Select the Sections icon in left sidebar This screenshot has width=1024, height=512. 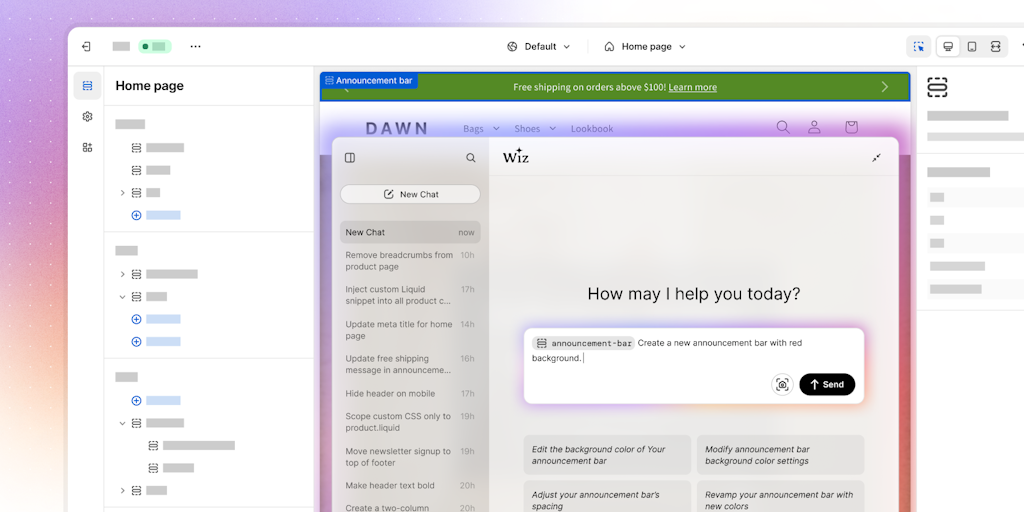(x=87, y=86)
